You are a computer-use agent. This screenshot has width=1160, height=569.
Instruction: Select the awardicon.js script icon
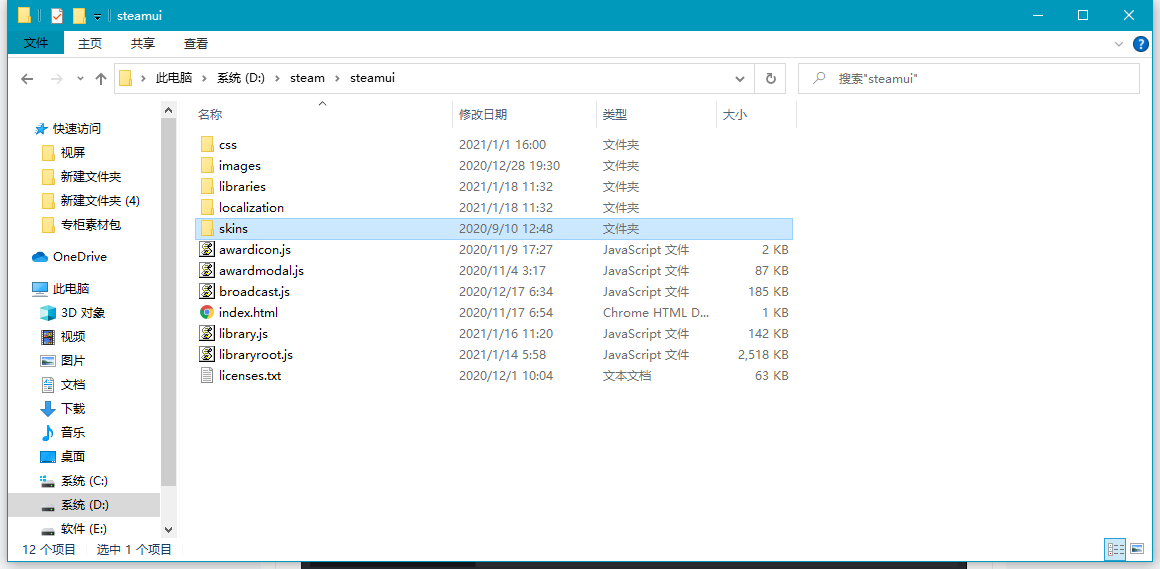click(x=207, y=250)
